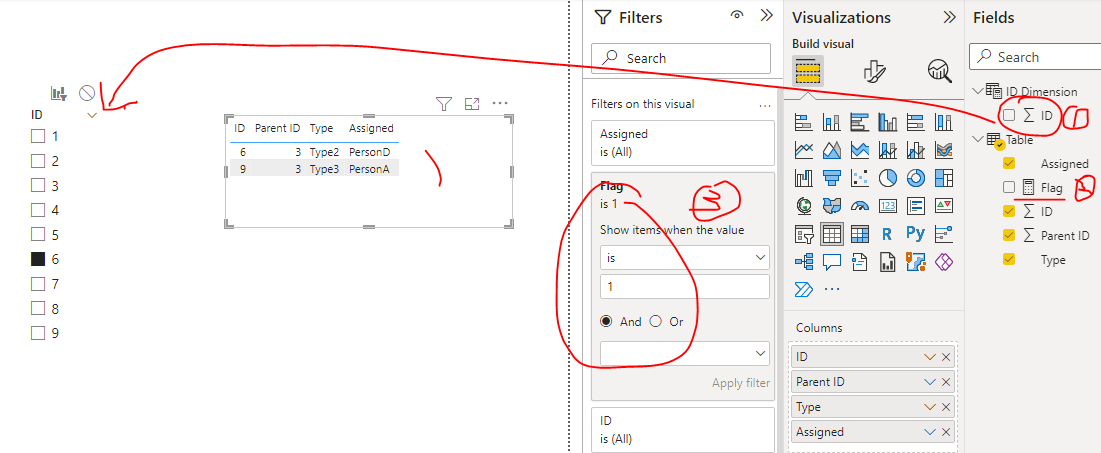Select the Clustered column chart visual
This screenshot has height=453, width=1101.
point(888,123)
